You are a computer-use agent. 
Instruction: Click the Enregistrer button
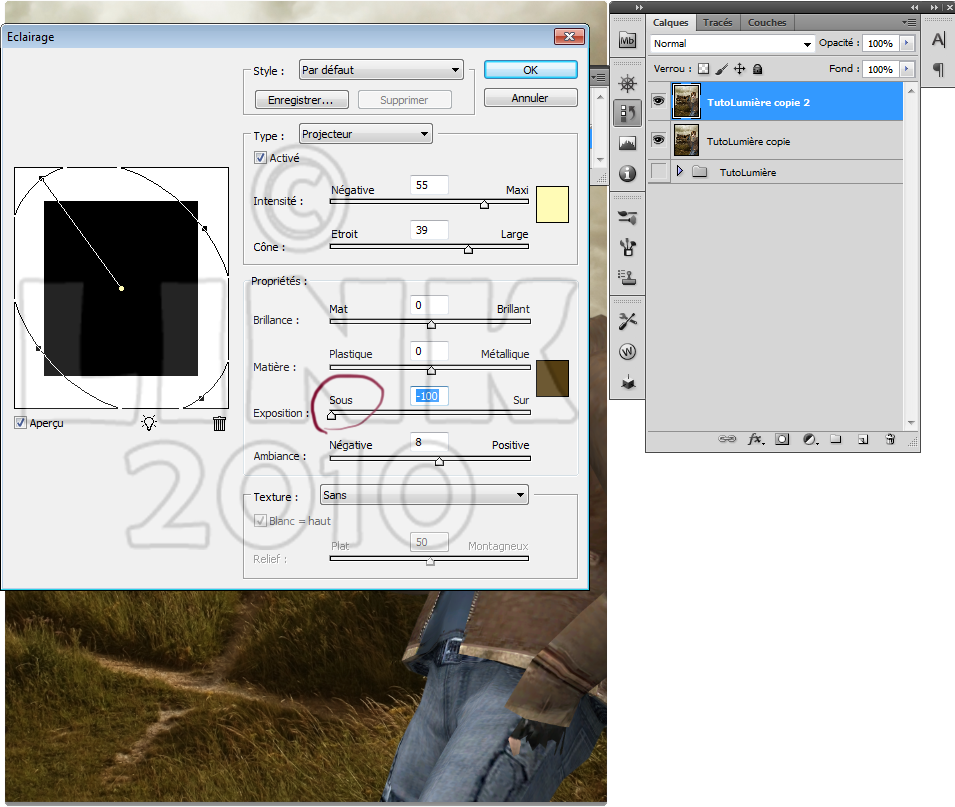pos(300,100)
